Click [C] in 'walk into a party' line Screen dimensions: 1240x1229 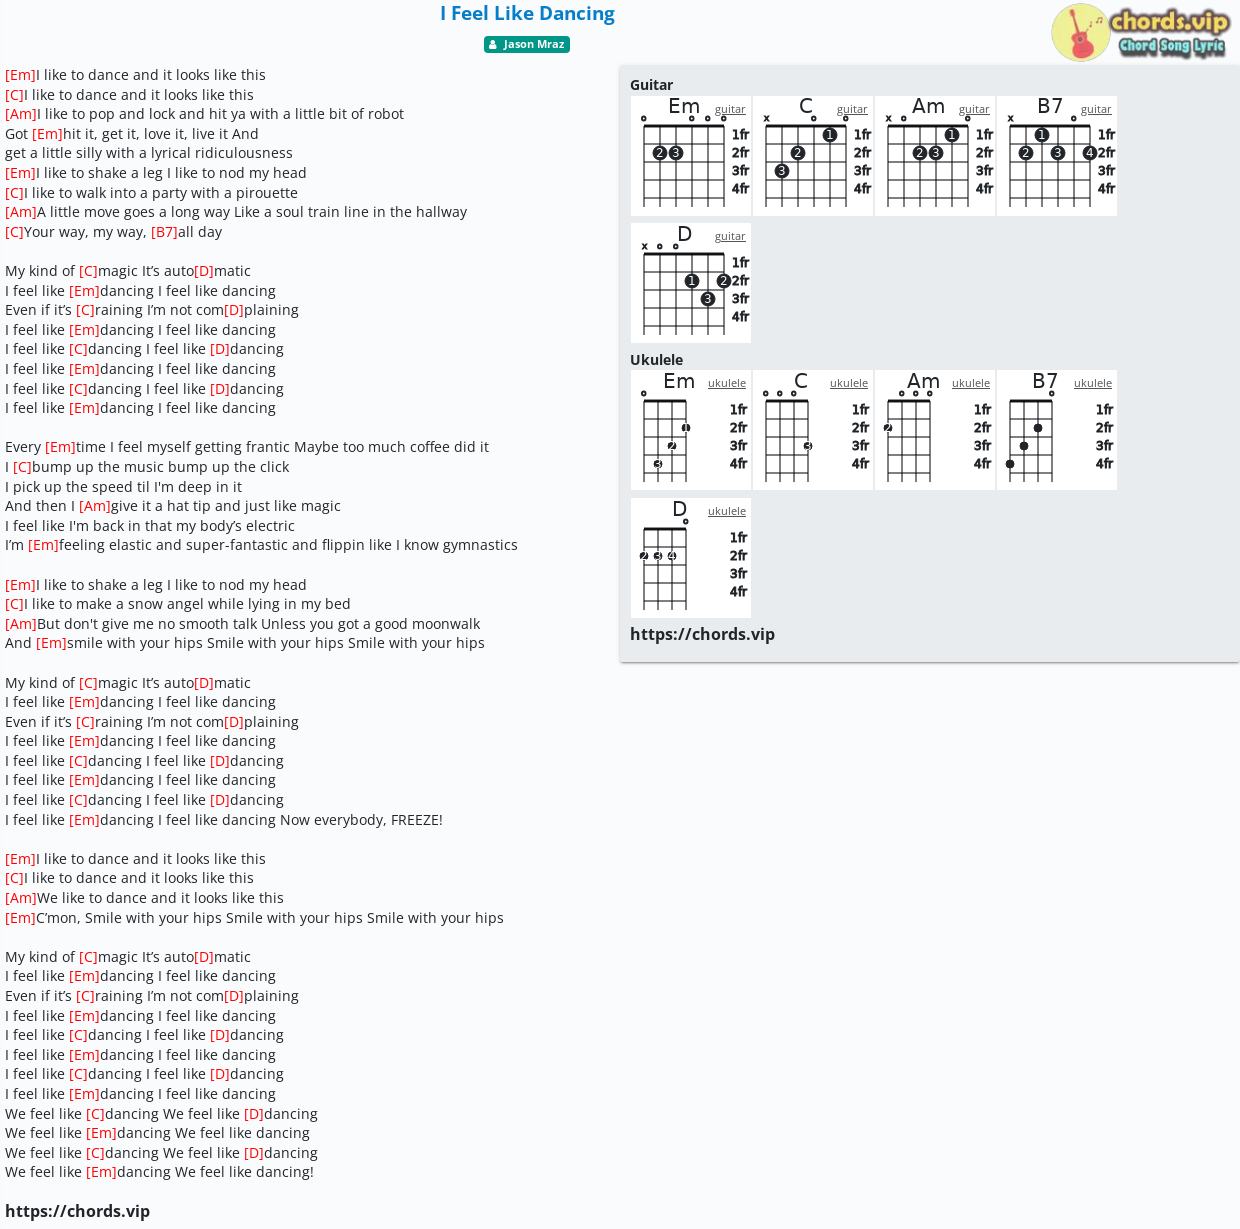tap(14, 193)
